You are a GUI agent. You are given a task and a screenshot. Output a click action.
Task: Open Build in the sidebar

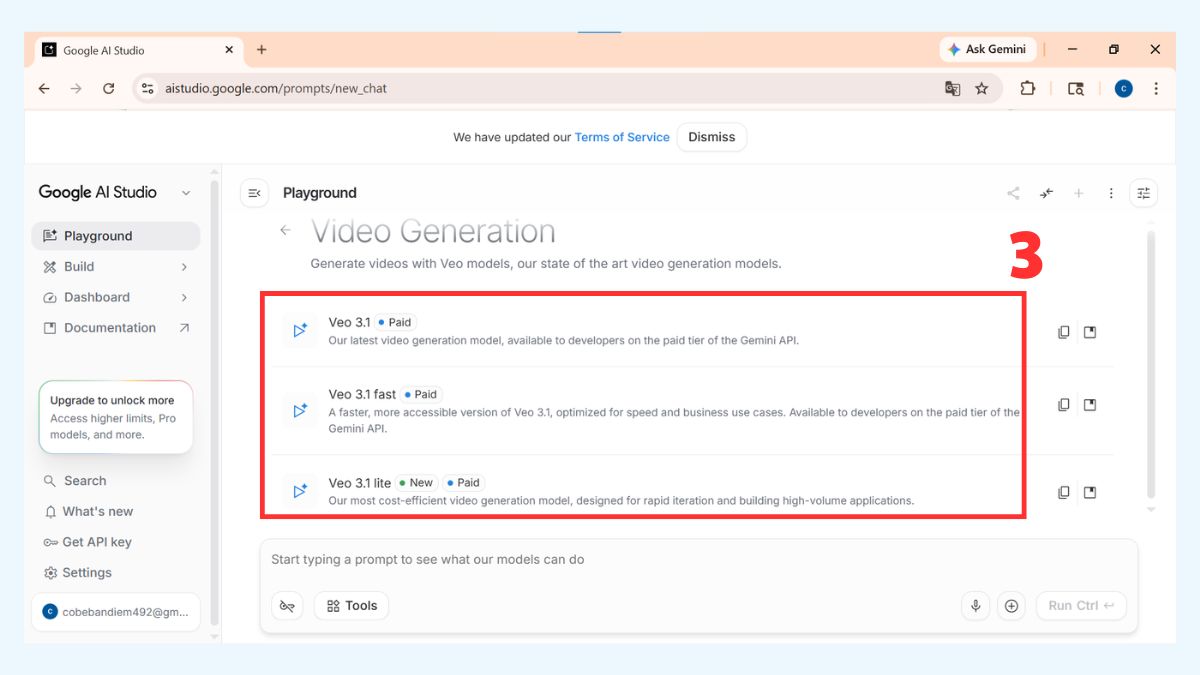click(116, 266)
